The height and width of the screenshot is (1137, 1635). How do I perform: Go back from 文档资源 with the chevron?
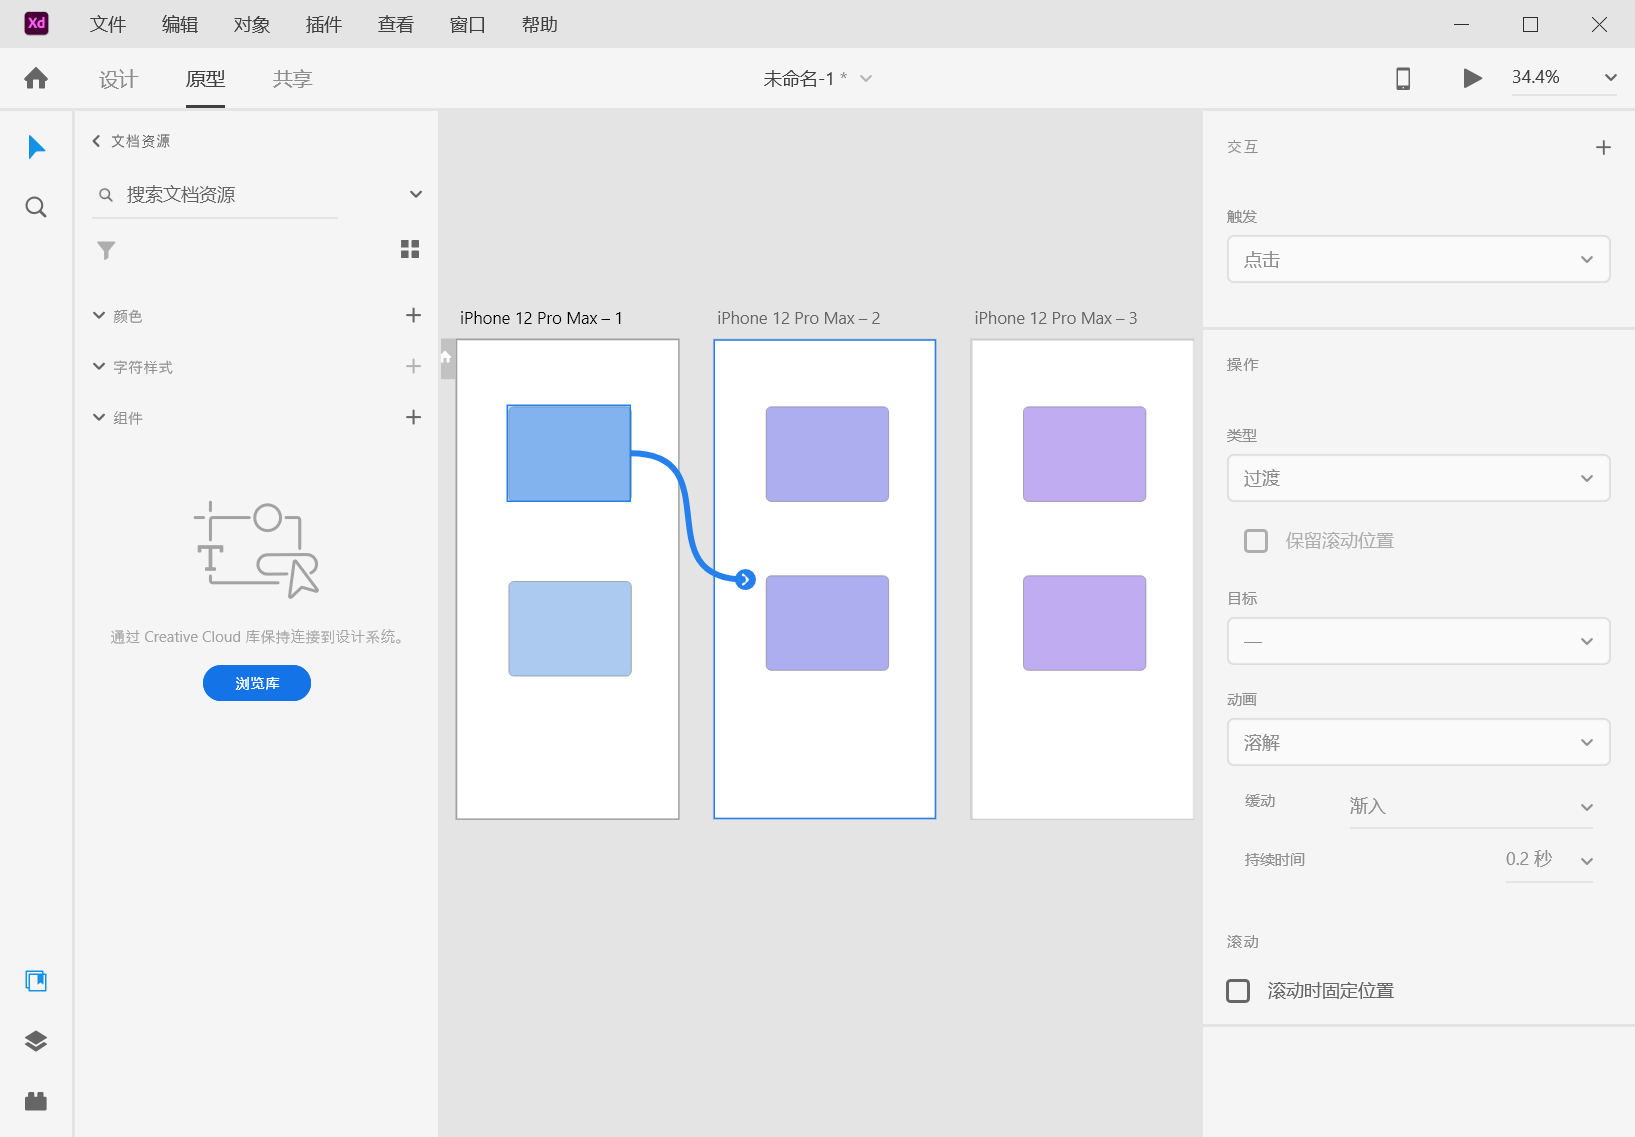(x=96, y=141)
